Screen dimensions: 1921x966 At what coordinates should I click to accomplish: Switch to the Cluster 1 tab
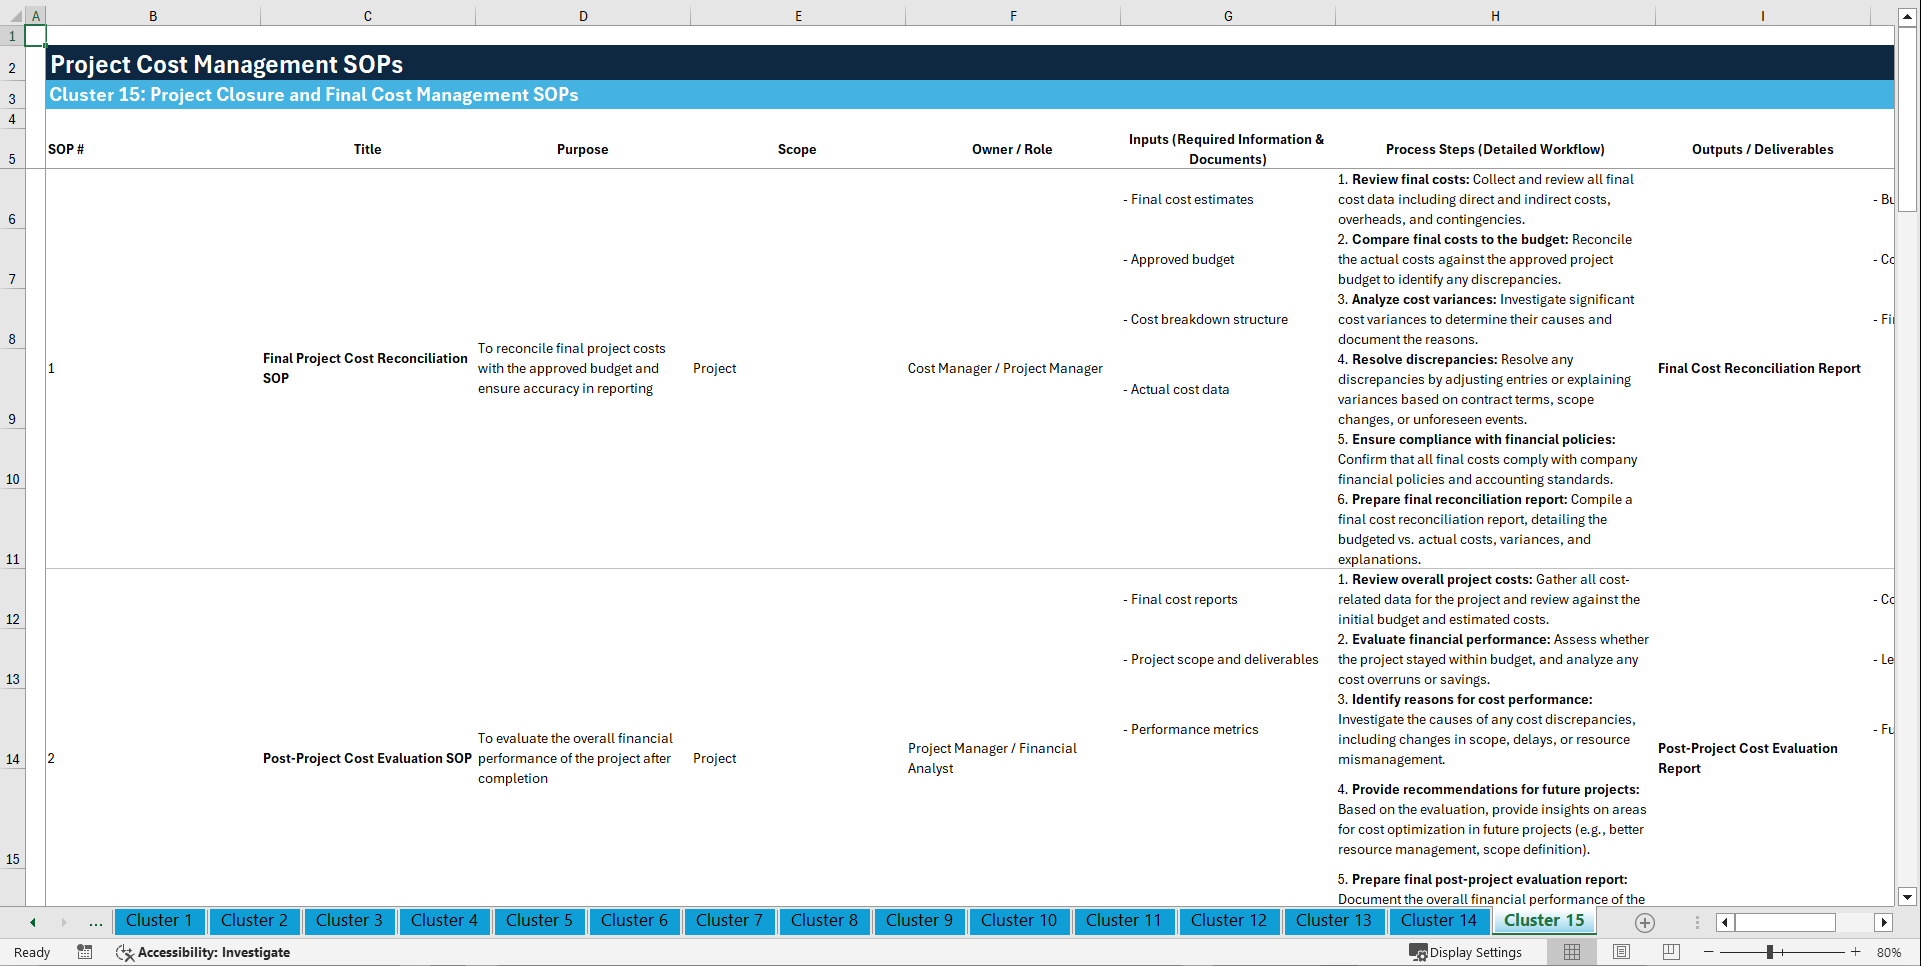pyautogui.click(x=159, y=921)
